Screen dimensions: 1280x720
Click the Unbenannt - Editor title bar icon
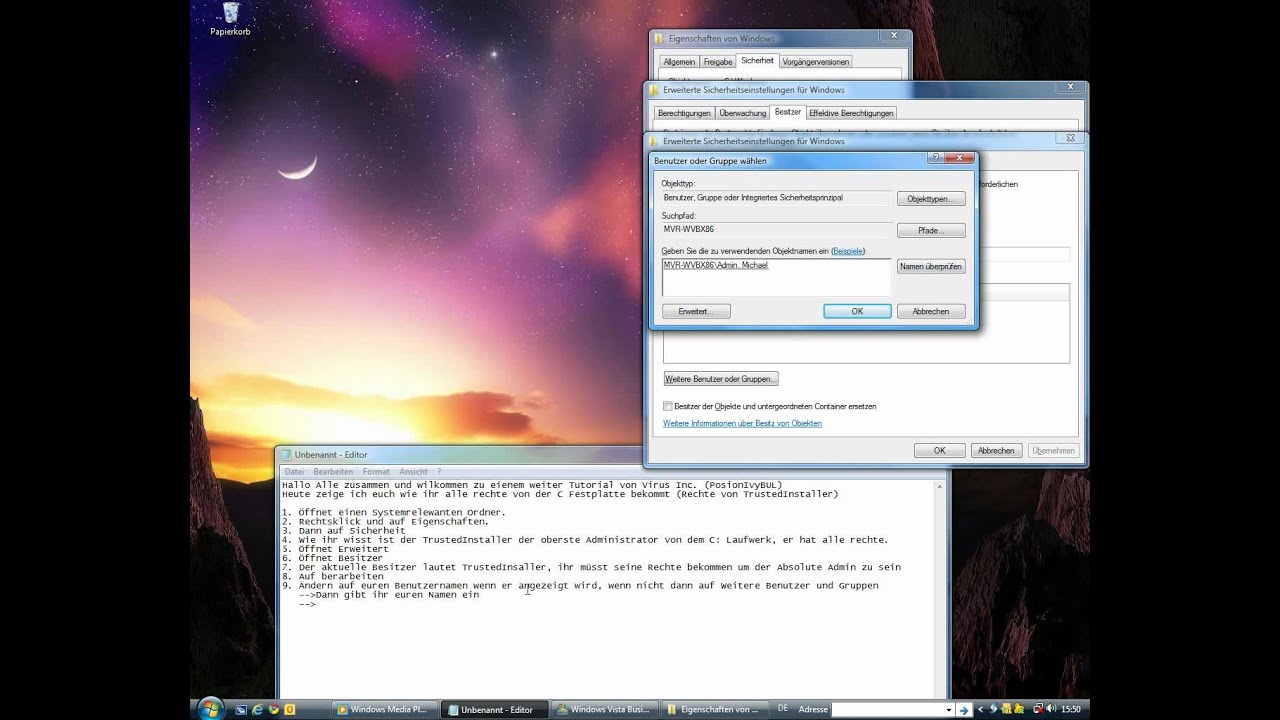coord(286,455)
